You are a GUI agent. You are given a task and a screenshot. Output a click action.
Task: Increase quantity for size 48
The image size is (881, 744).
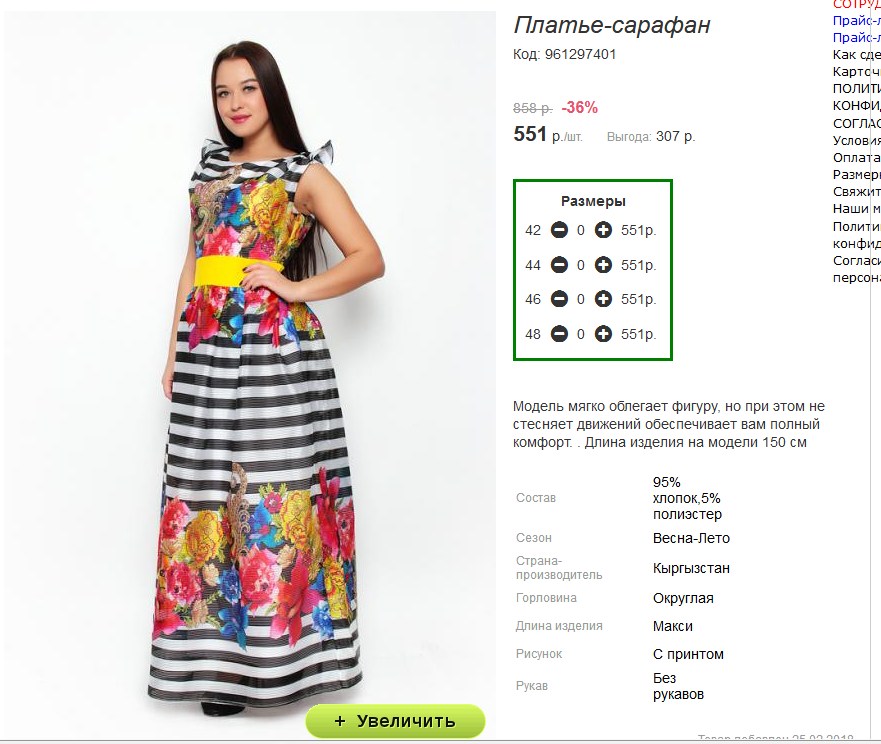point(603,334)
